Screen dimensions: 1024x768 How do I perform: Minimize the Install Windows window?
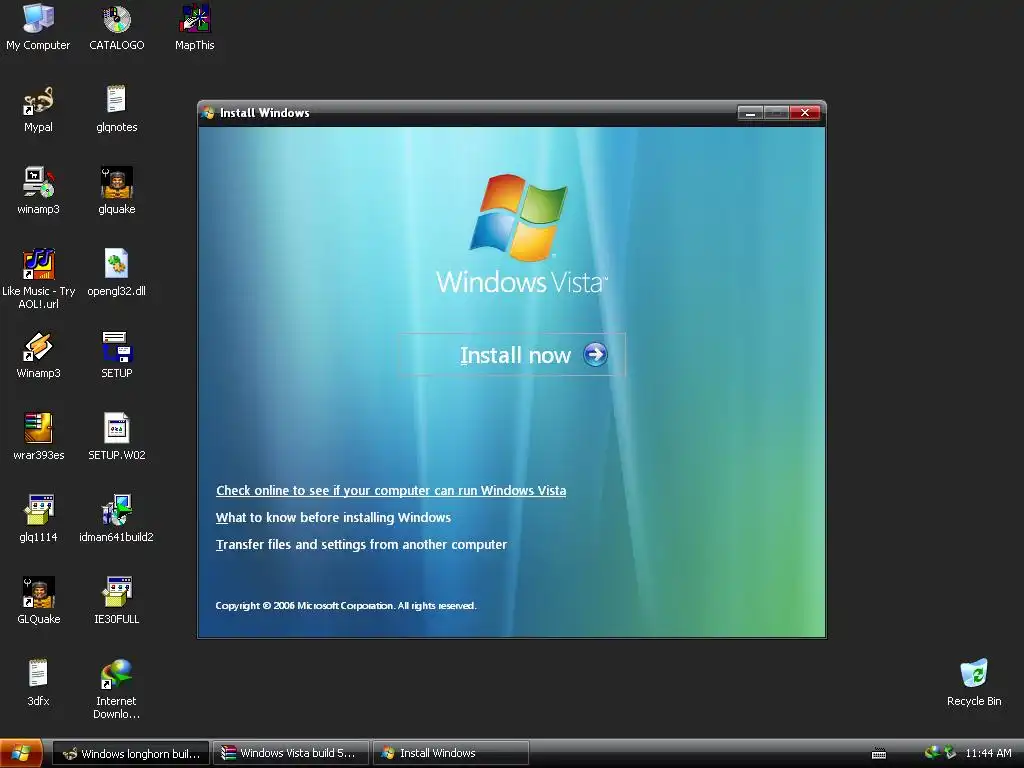tap(750, 113)
